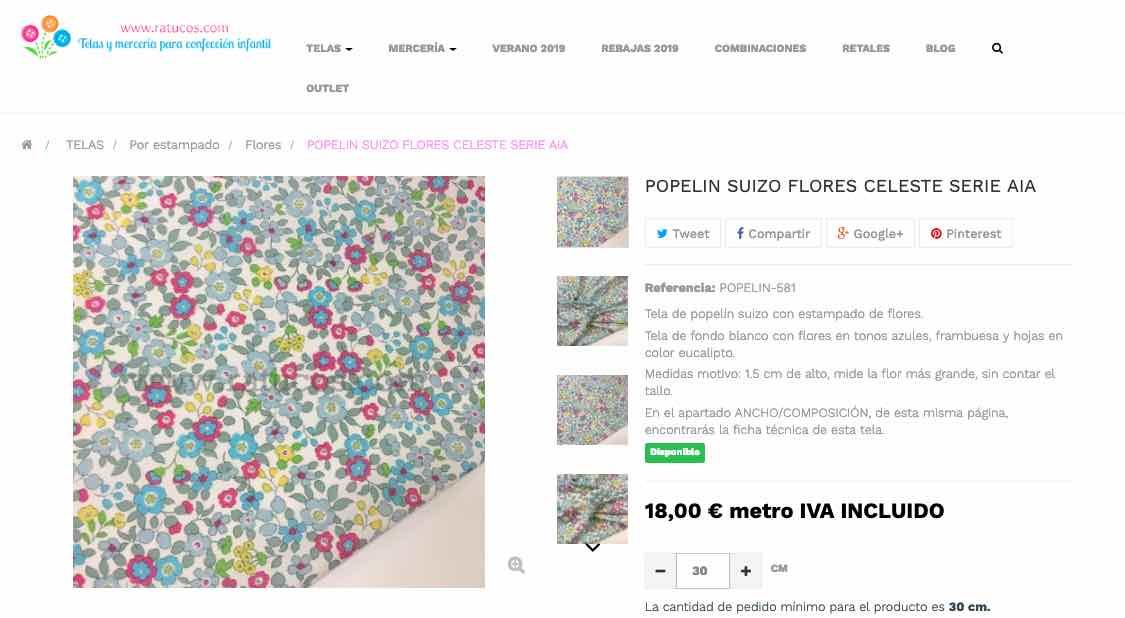Open the COMBINACIONES menu item
Screen dimensions: 1125x618
tap(760, 48)
